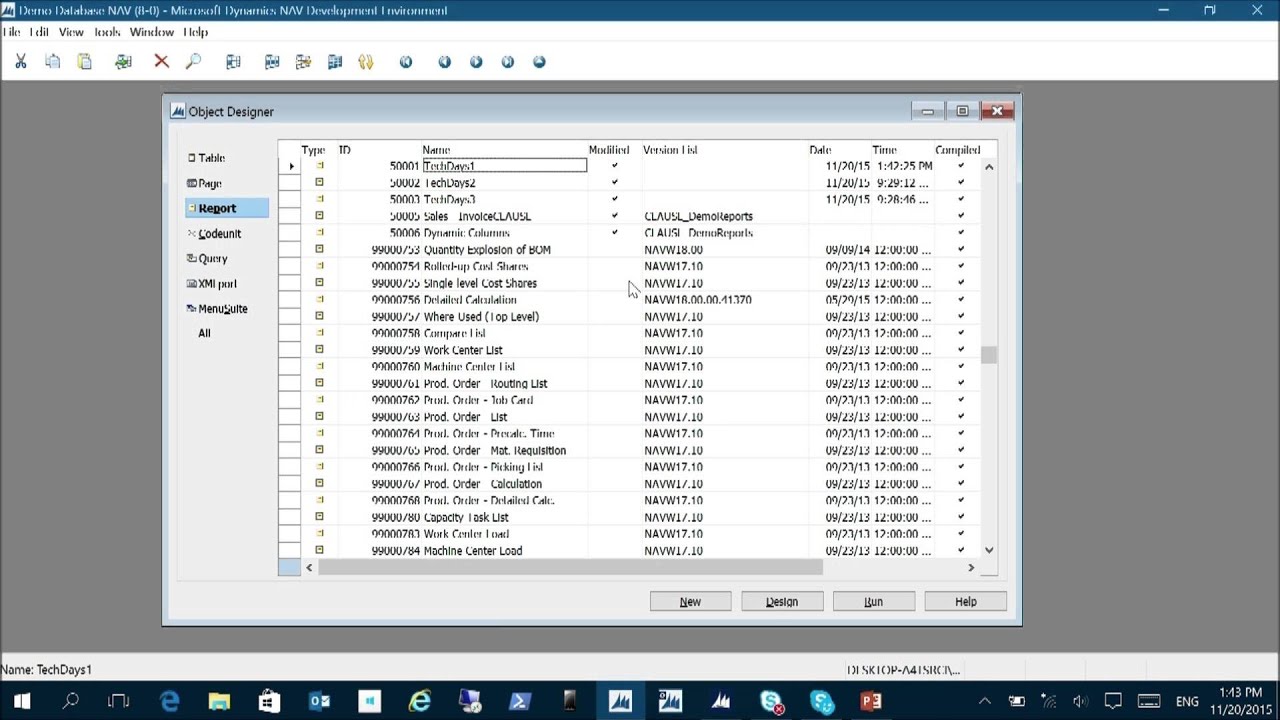The height and width of the screenshot is (720, 1280).
Task: Click Compiled checkmark for Quantity Explosion of BOM
Action: [961, 250]
